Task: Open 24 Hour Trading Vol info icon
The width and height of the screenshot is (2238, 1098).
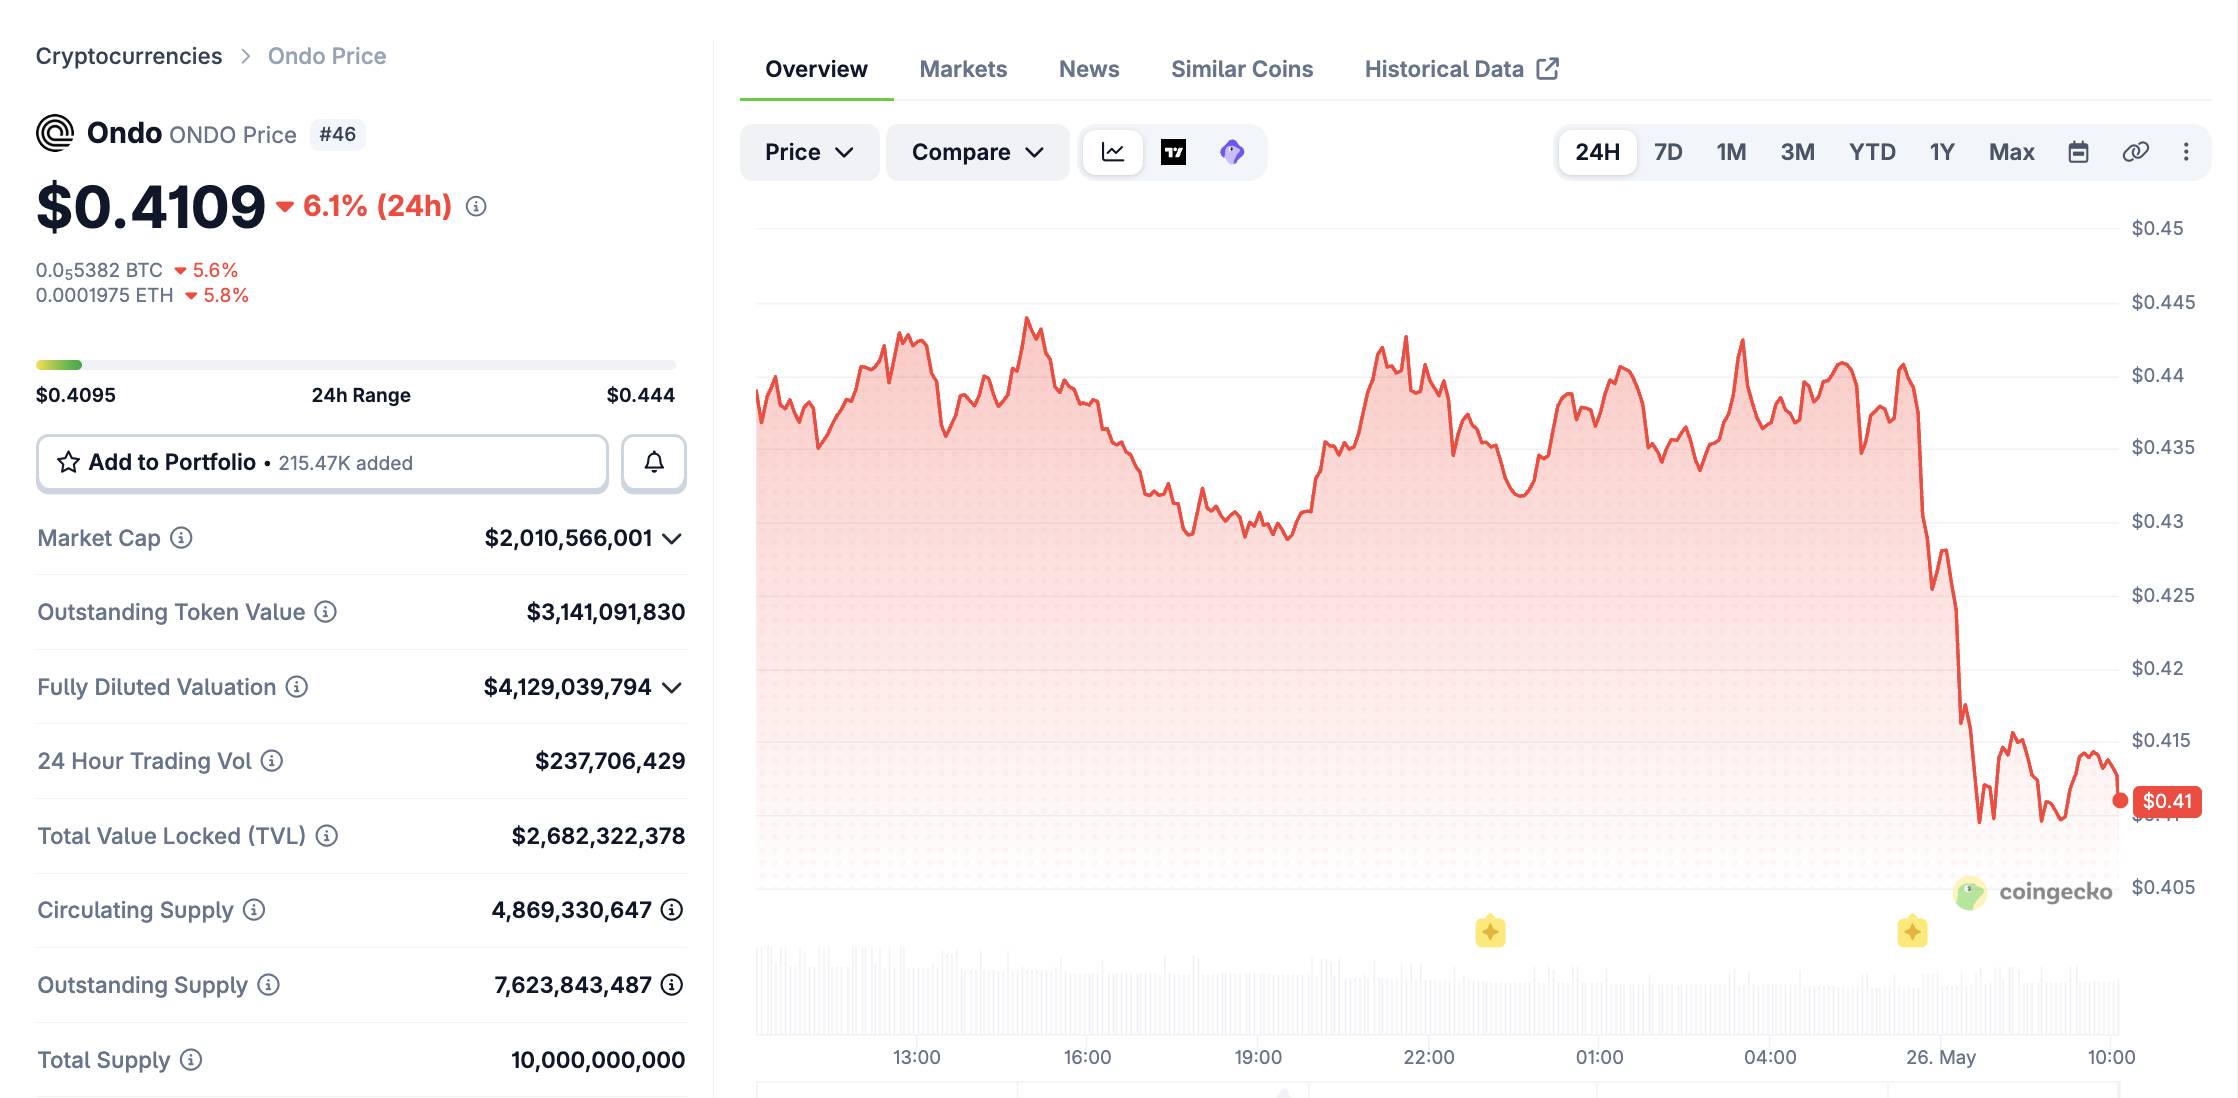Action: pos(272,761)
